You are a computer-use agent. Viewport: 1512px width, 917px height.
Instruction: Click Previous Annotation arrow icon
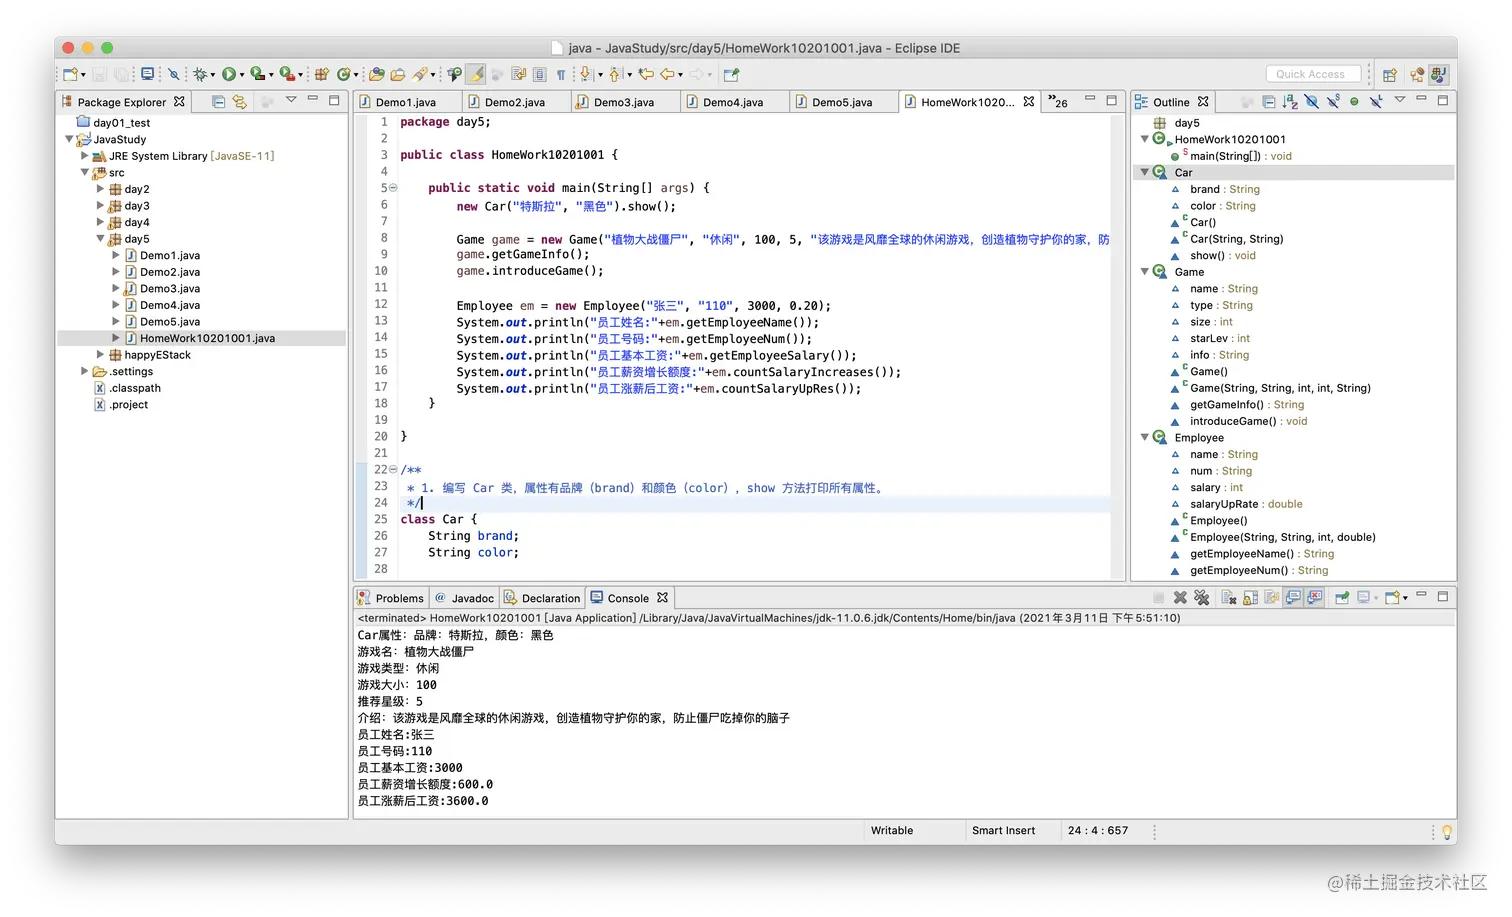coord(614,74)
